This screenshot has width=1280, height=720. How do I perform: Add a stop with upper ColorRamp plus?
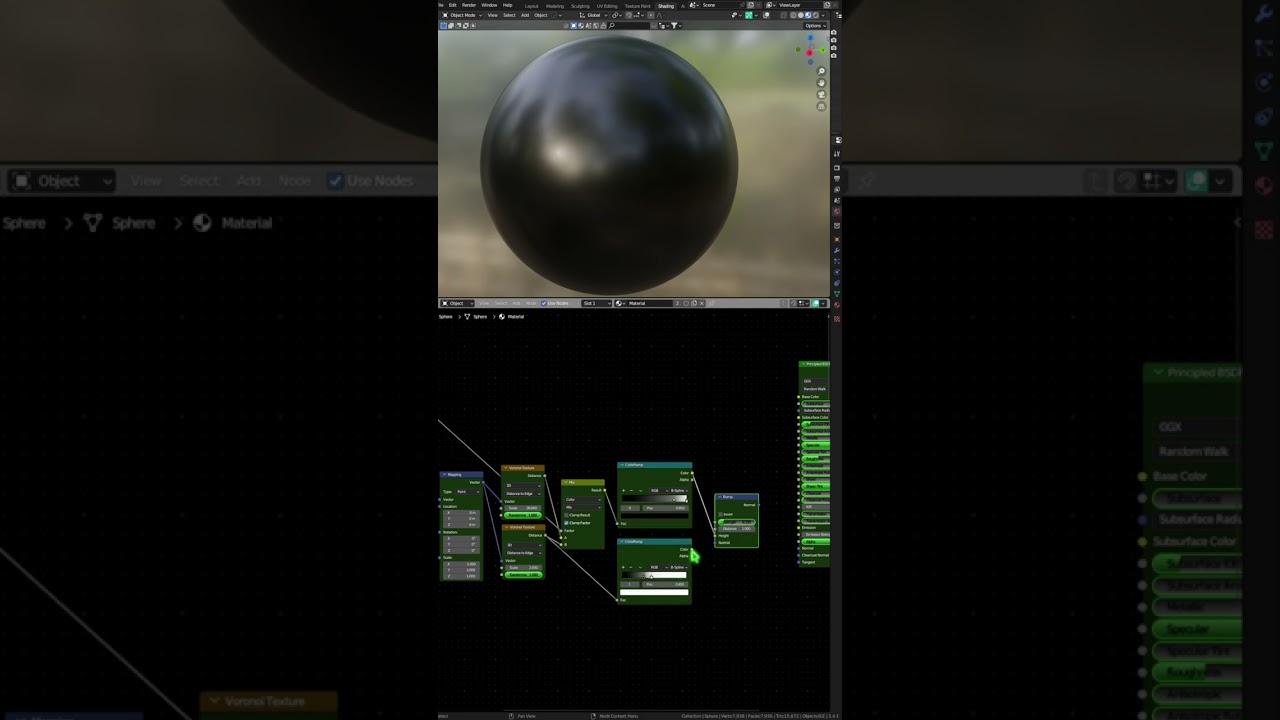point(623,491)
